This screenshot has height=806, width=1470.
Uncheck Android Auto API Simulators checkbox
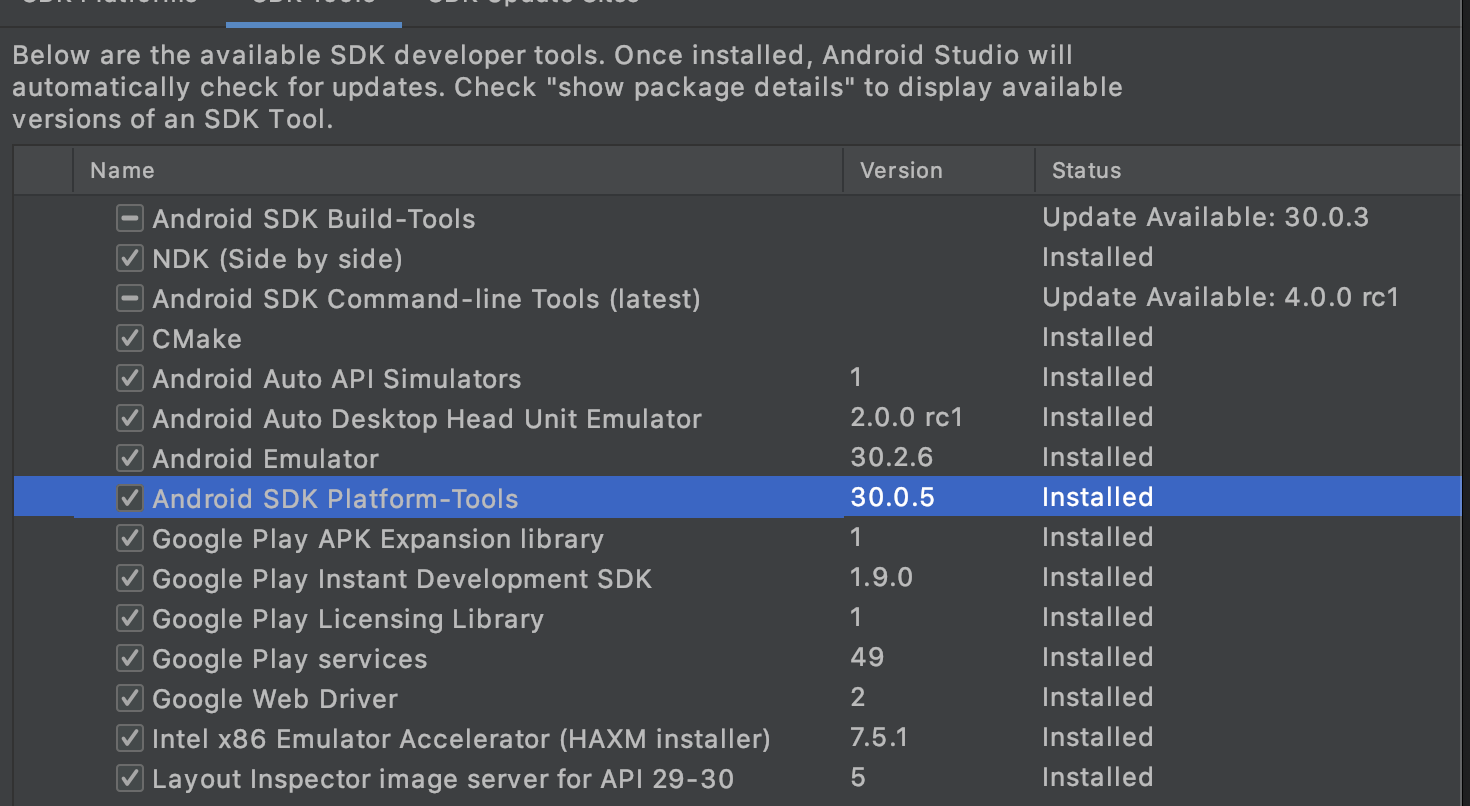click(129, 378)
